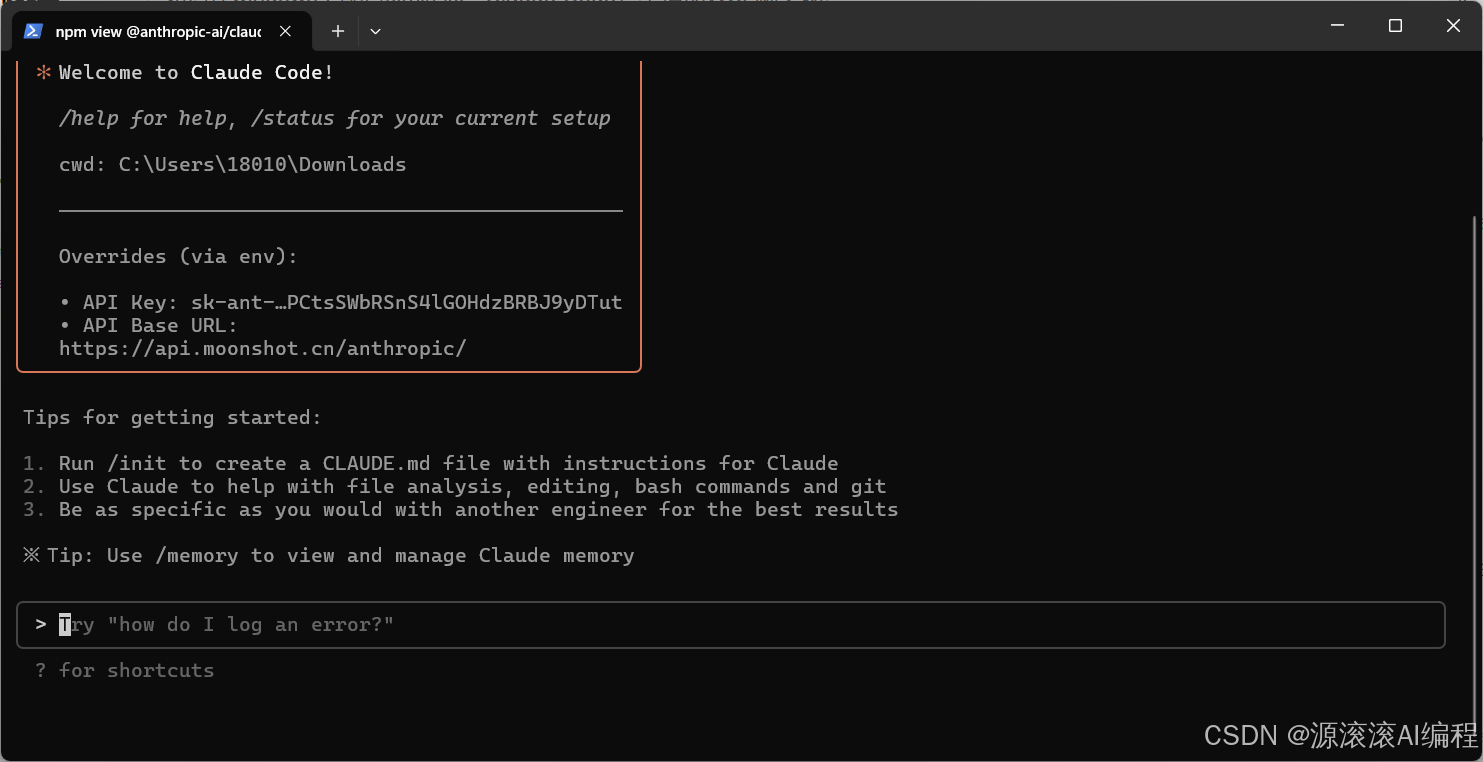Select the bullet icon beside API Base URL
Image resolution: width=1483 pixels, height=762 pixels.
pyautogui.click(x=65, y=325)
